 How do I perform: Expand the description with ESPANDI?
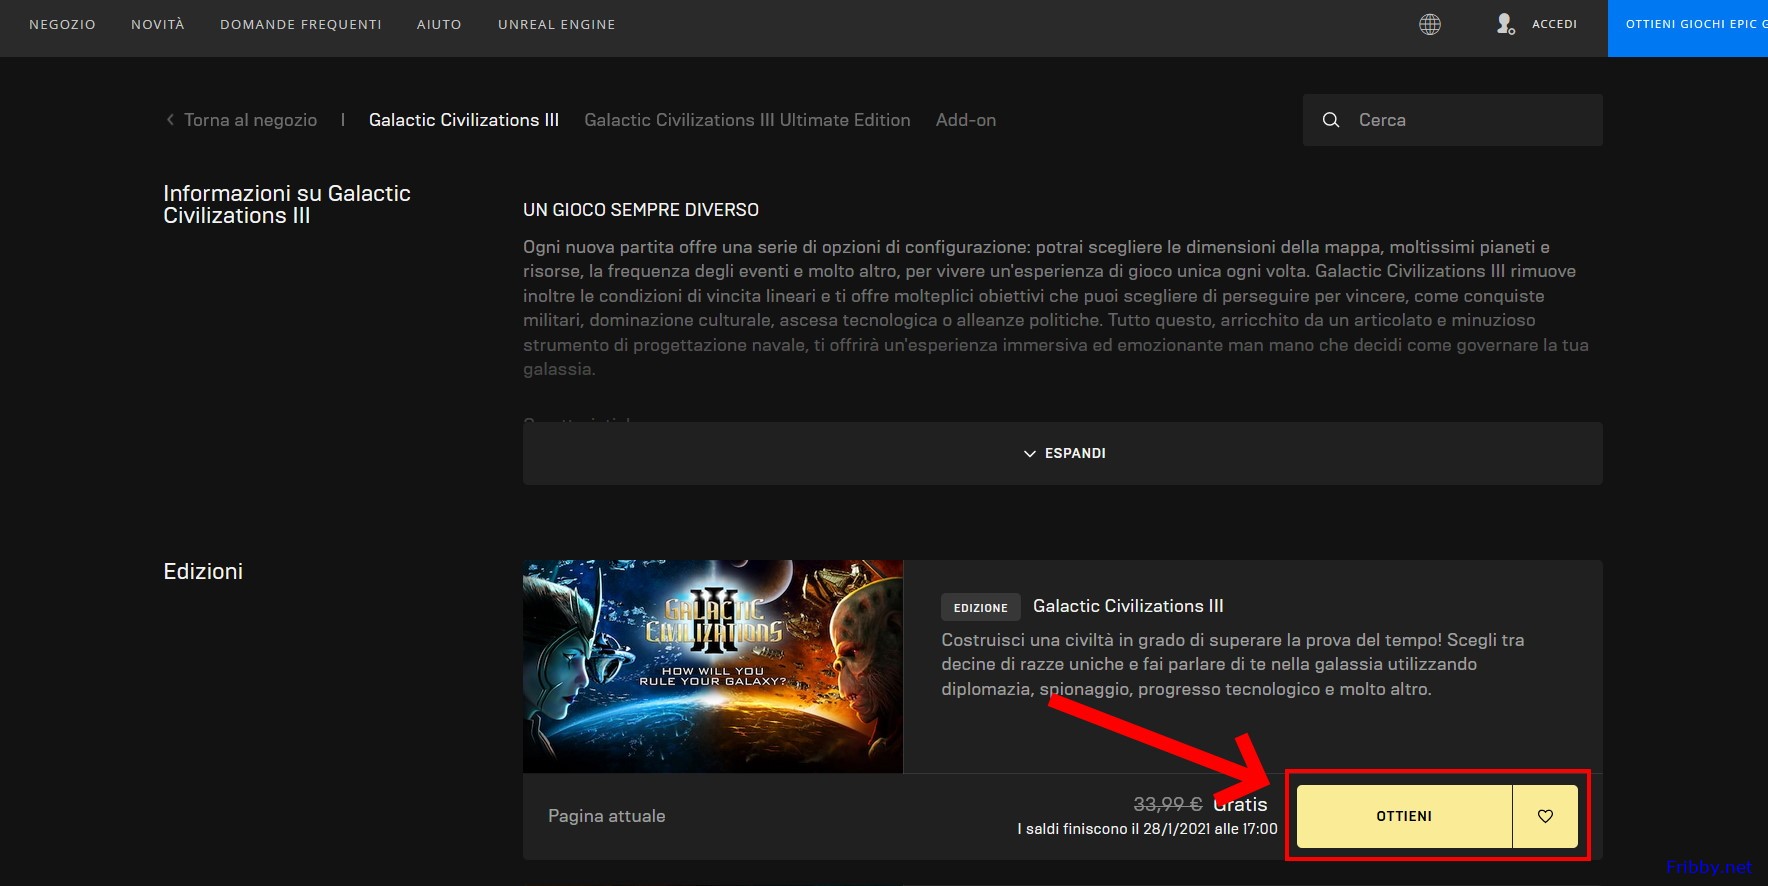(x=1063, y=453)
